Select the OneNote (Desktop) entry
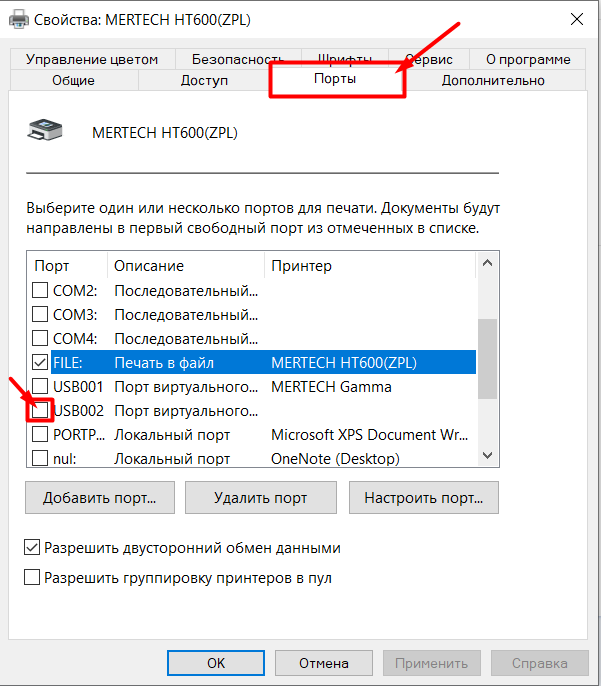This screenshot has height=686, width=601. 335,458
